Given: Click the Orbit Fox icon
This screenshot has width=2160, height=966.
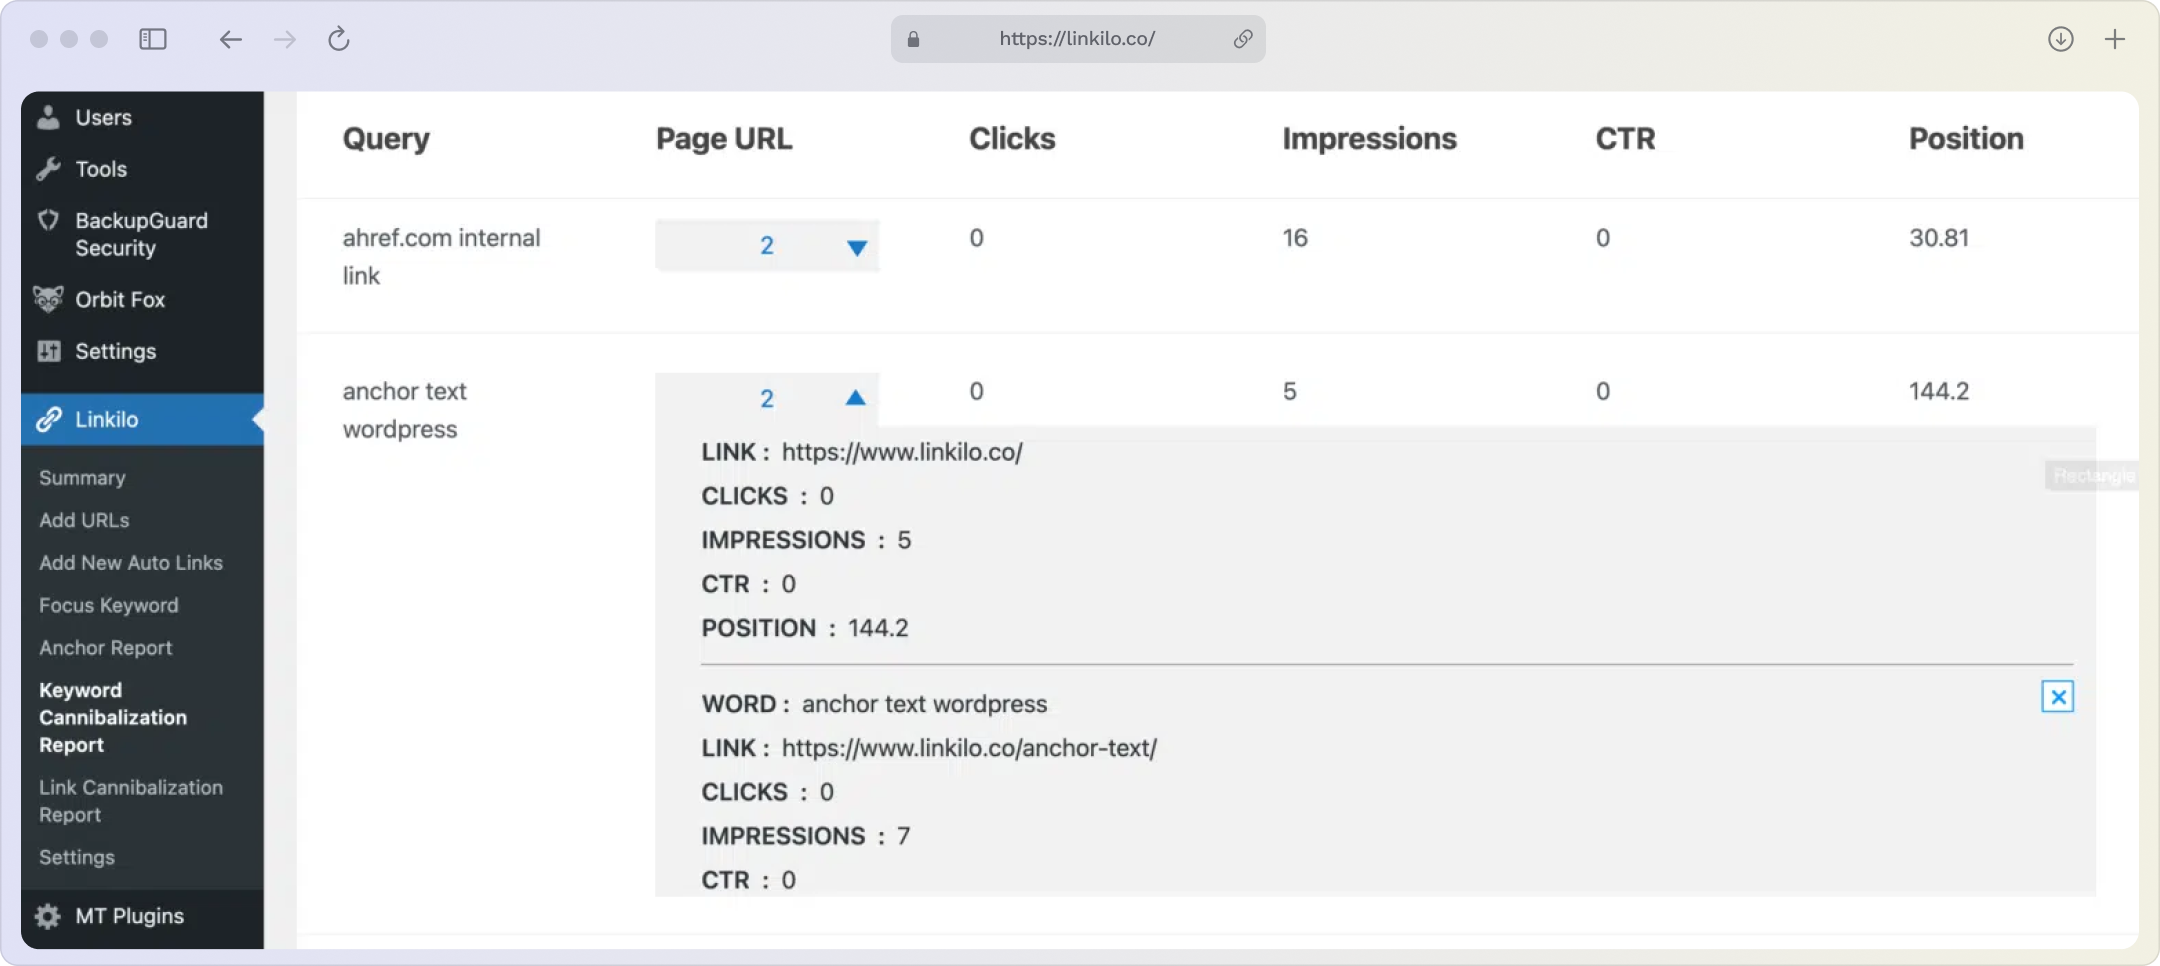Looking at the screenshot, I should click(x=48, y=299).
